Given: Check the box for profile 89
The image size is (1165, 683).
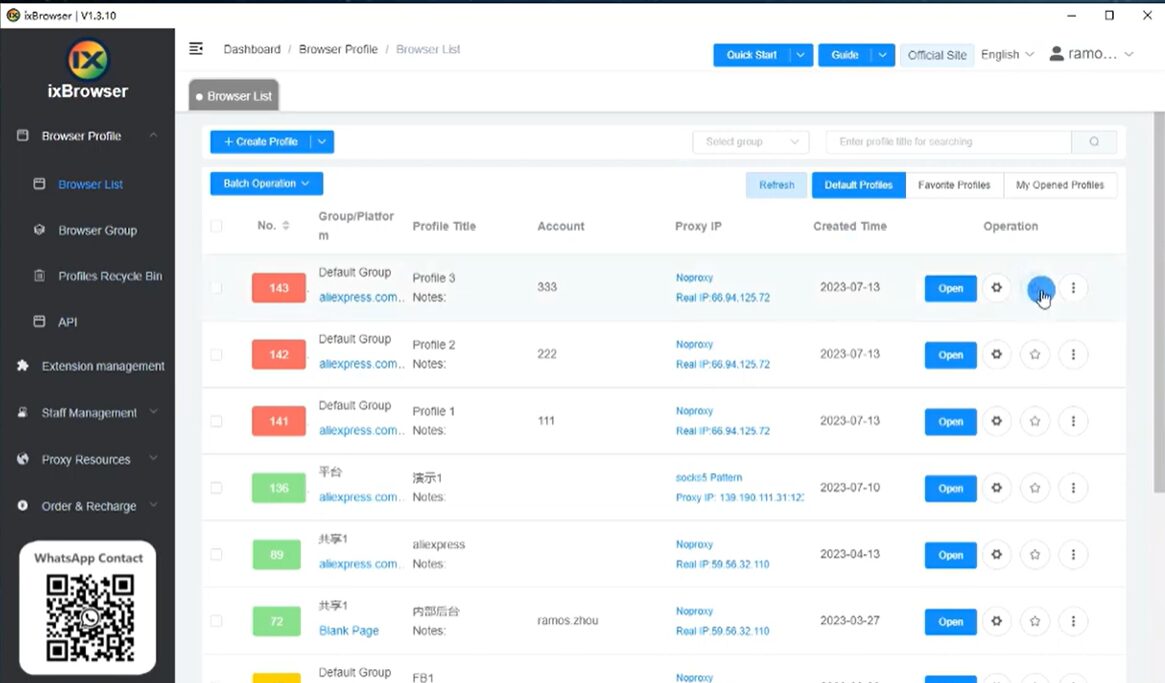Looking at the screenshot, I should 216,554.
